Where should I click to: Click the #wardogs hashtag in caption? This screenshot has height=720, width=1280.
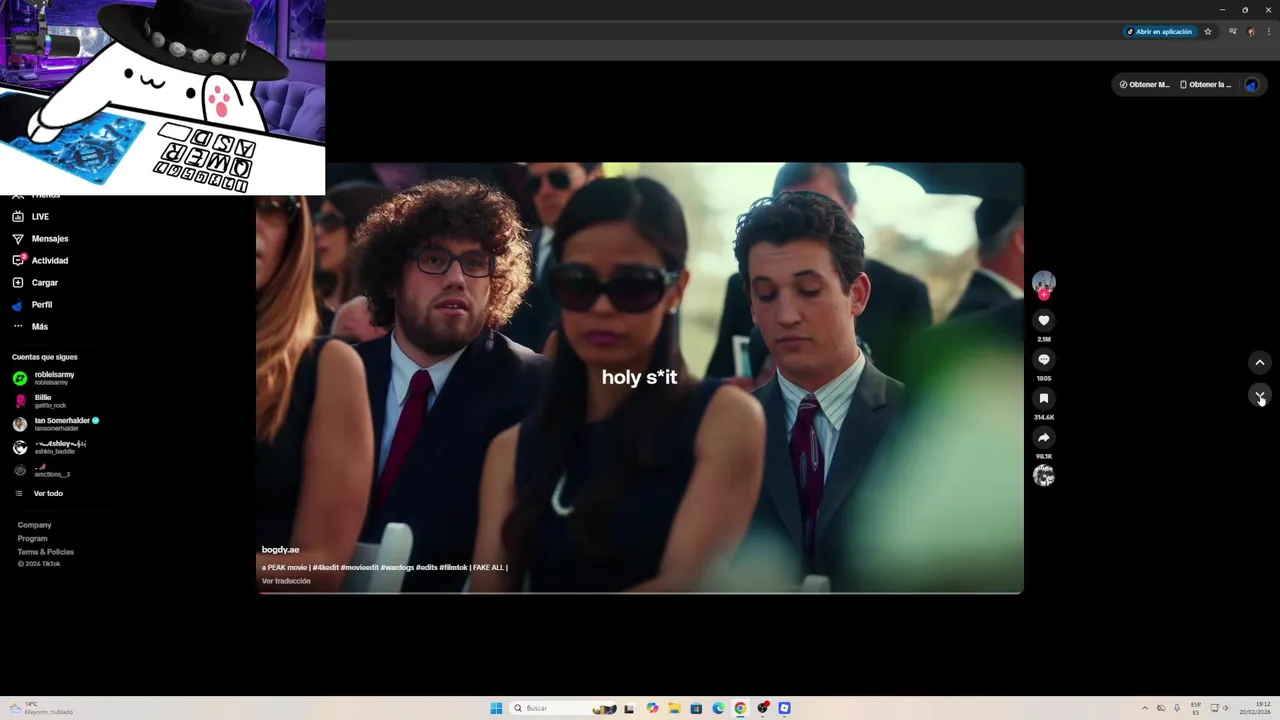pos(397,568)
